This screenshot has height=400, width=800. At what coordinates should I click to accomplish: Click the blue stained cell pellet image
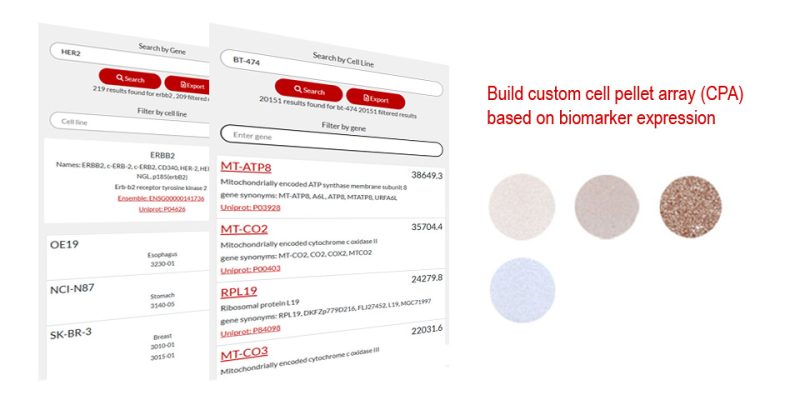[x=522, y=290]
